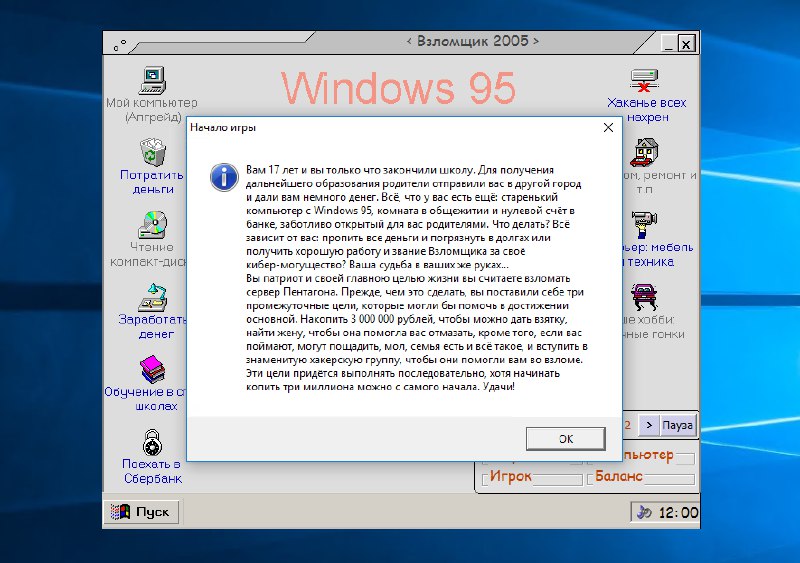Open the Хаканье всех нахрен network icon
Viewport: 800px width, 563px height.
coord(644,80)
